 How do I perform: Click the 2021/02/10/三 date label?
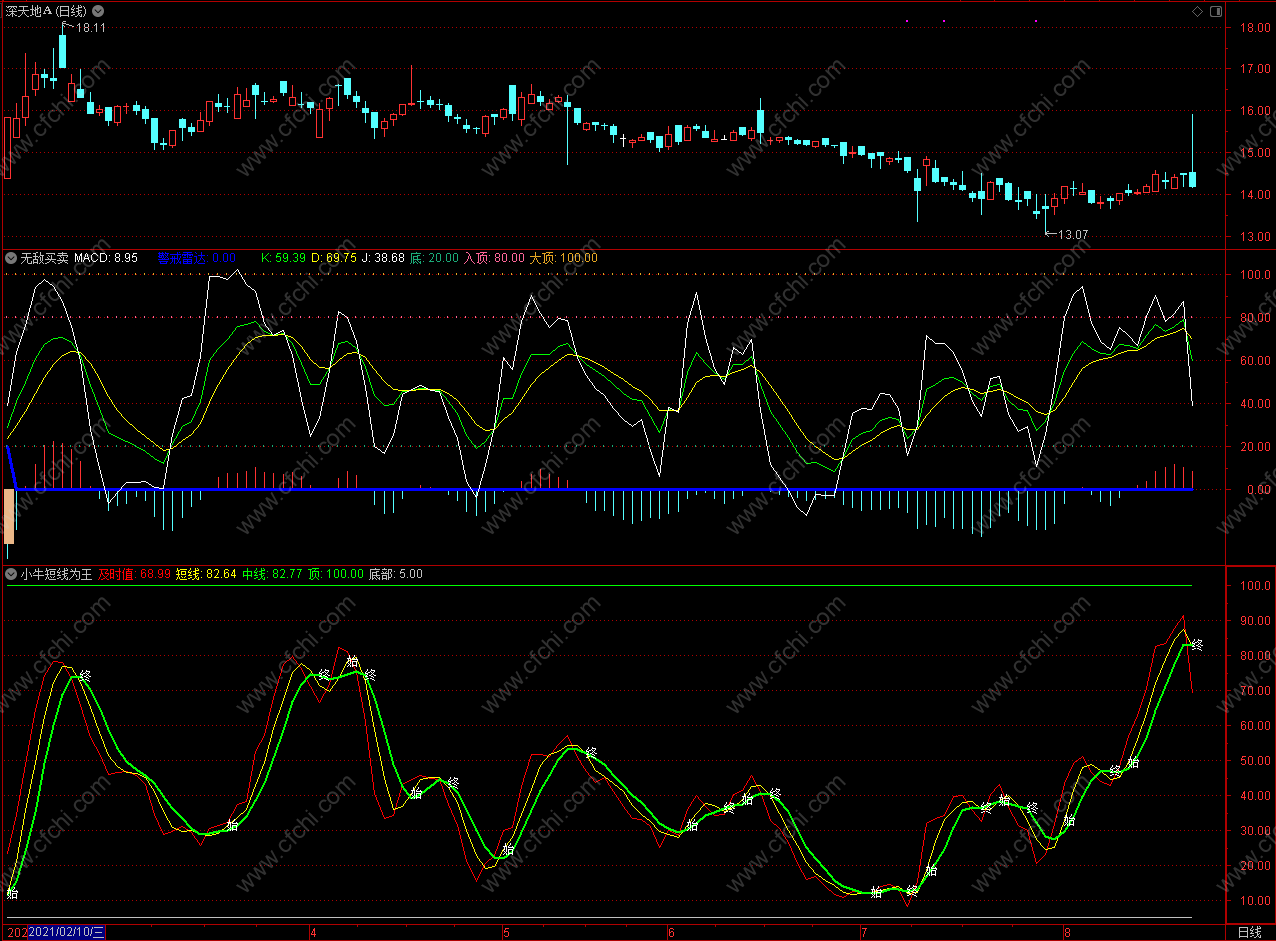67,932
